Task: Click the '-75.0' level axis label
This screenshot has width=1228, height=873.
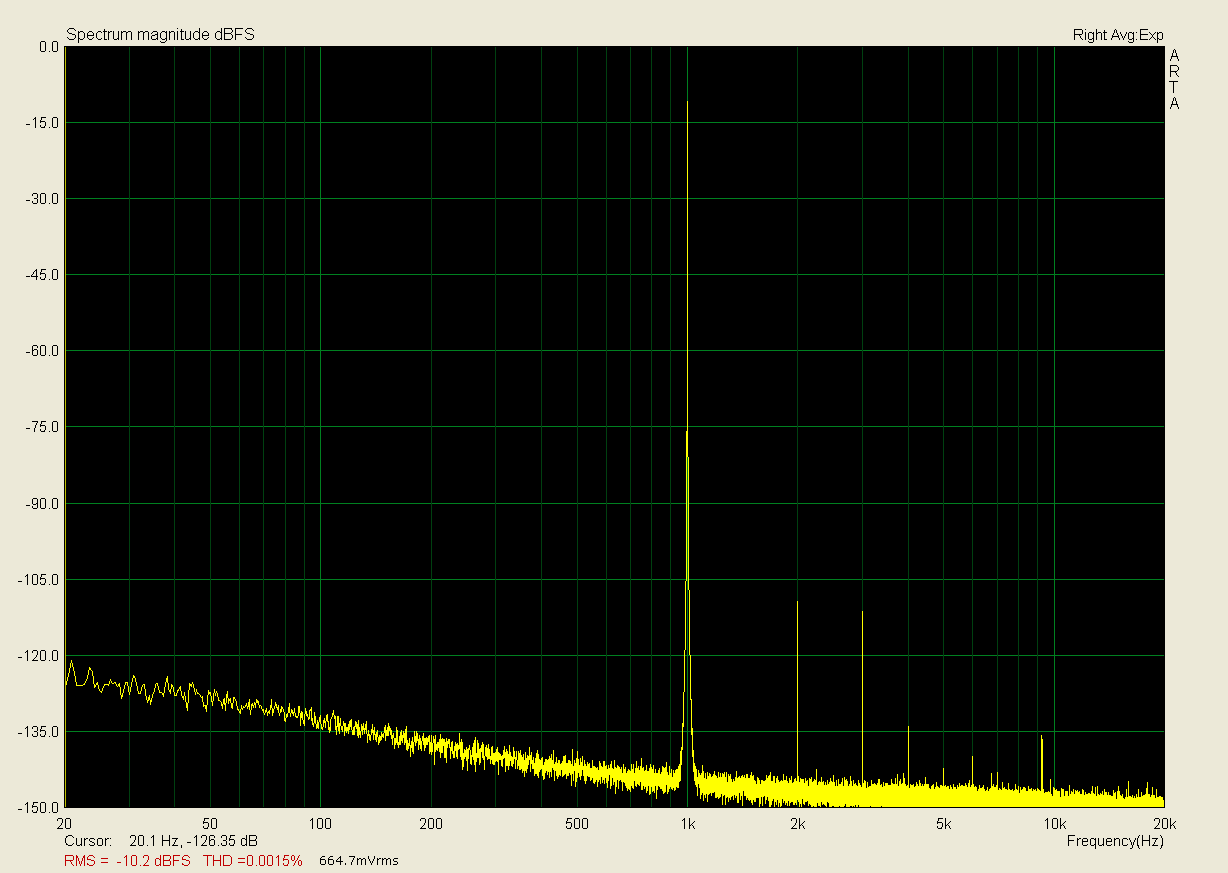Action: coord(42,427)
